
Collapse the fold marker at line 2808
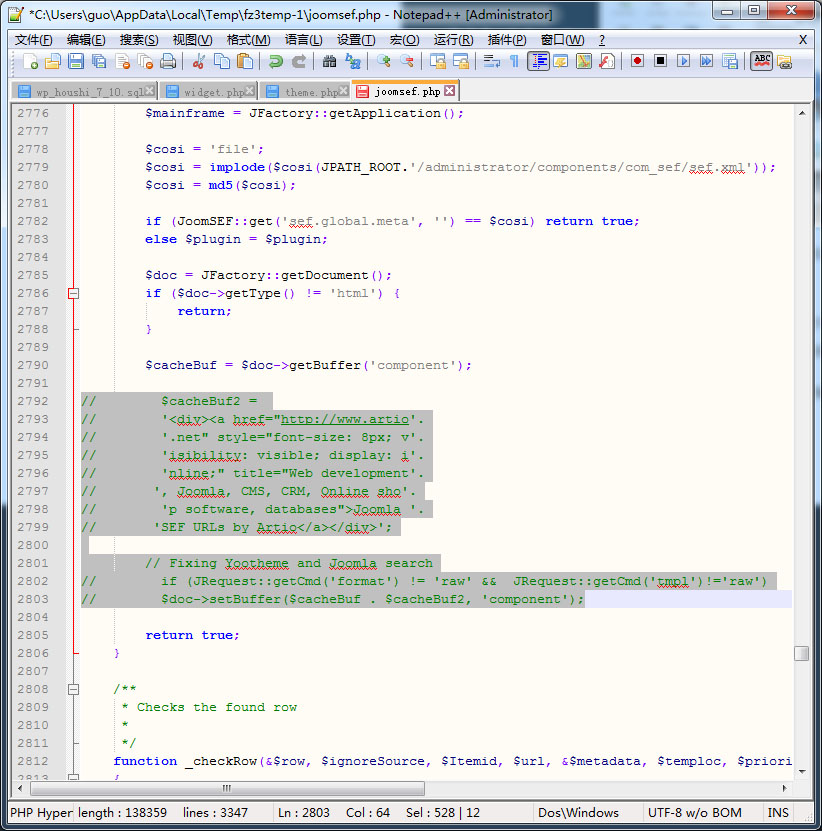(x=72, y=689)
